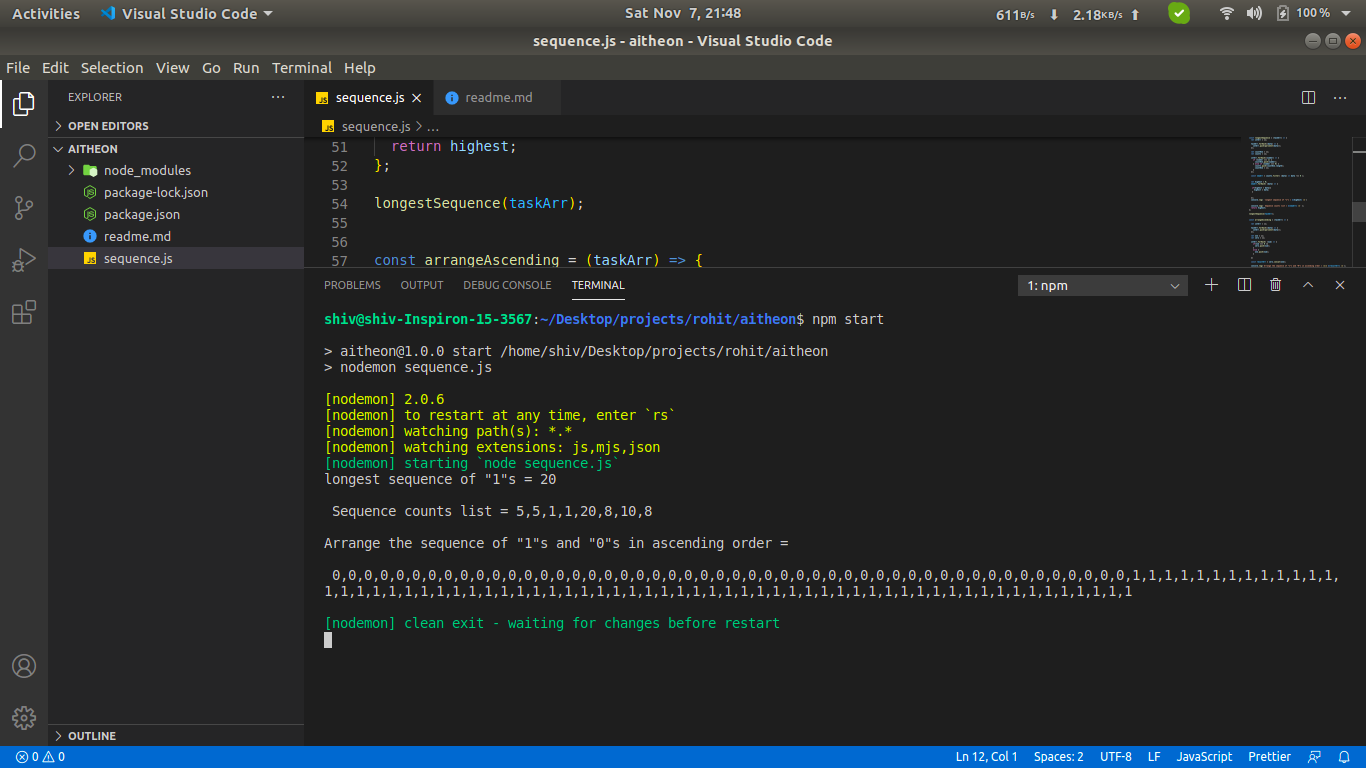
Task: Open notifications bell in status bar
Action: (1345, 757)
